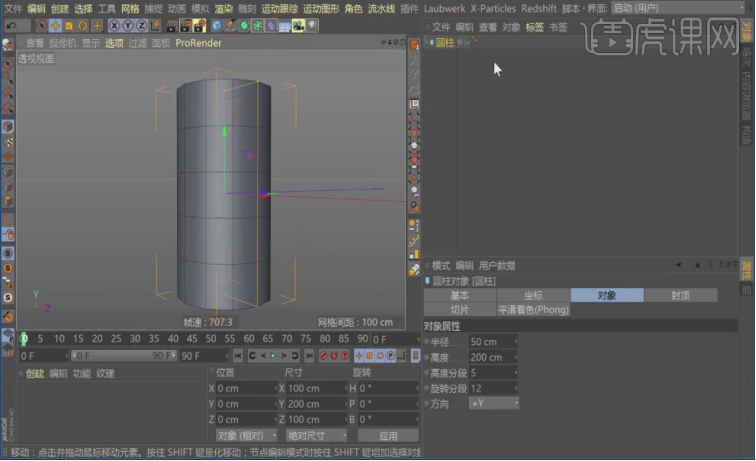756x461 pixels.
Task: Toggle the X axis lock
Action: (114, 26)
